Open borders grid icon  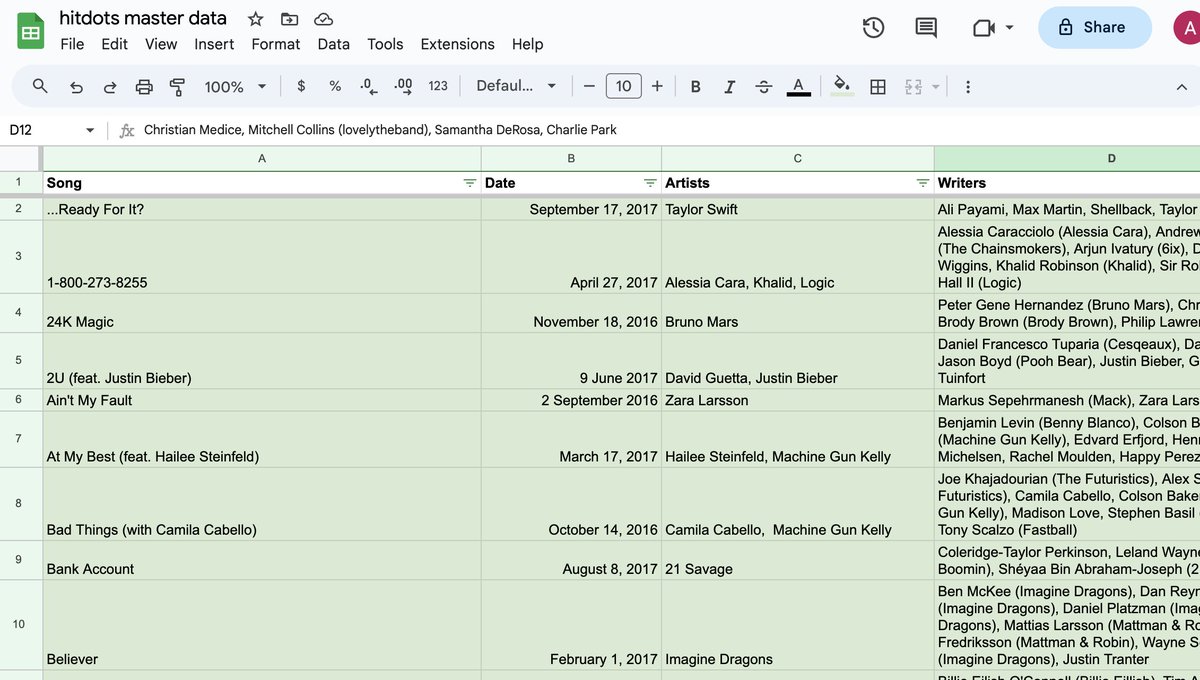click(878, 87)
